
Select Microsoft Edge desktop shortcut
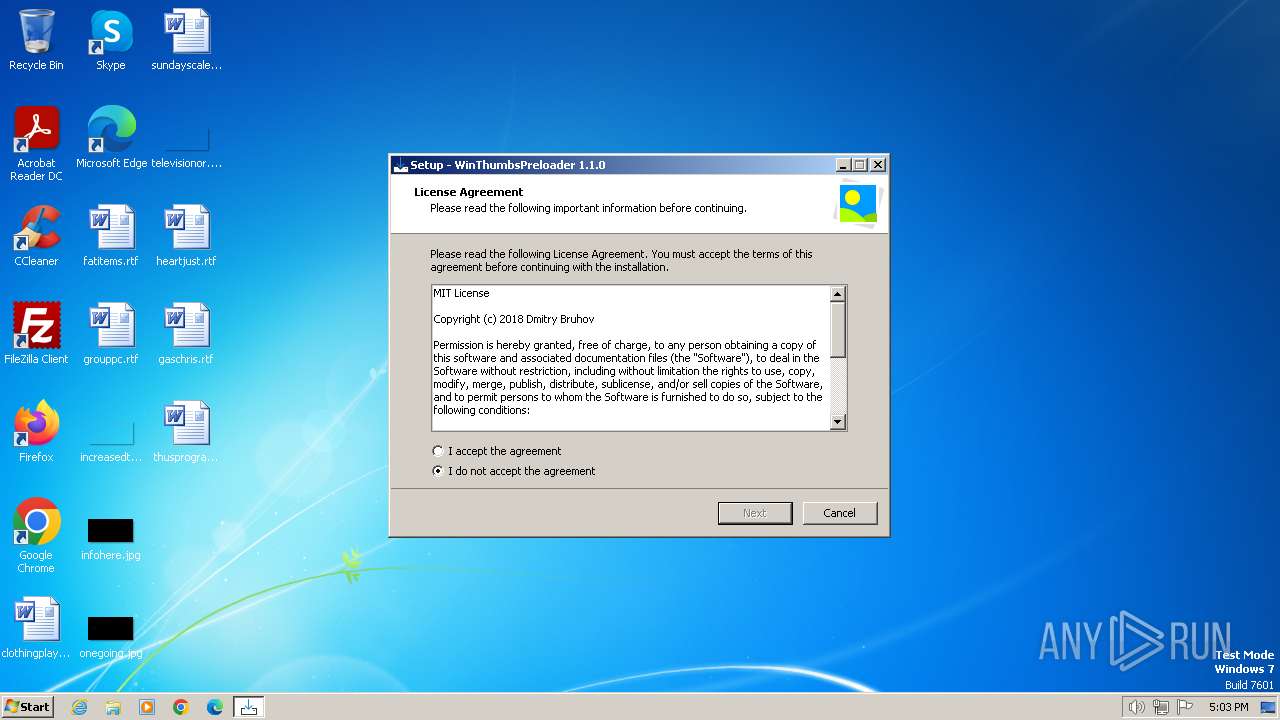click(111, 138)
